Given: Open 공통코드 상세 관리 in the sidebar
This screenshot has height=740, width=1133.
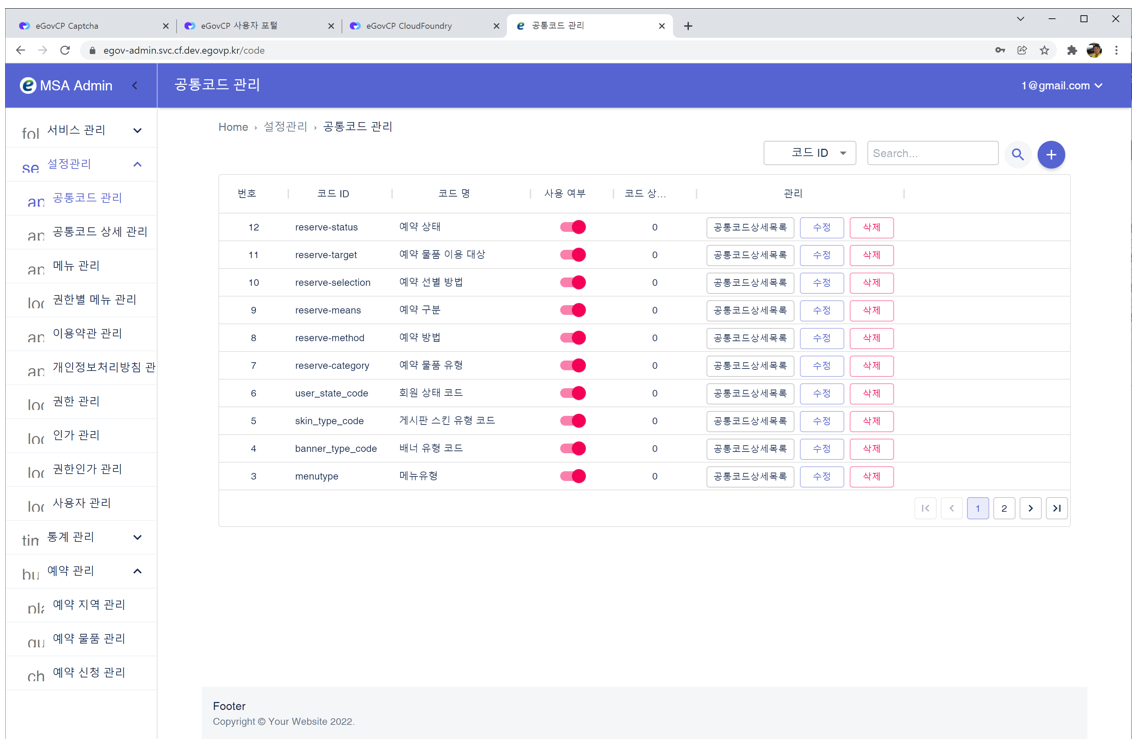Looking at the screenshot, I should click(x=100, y=232).
